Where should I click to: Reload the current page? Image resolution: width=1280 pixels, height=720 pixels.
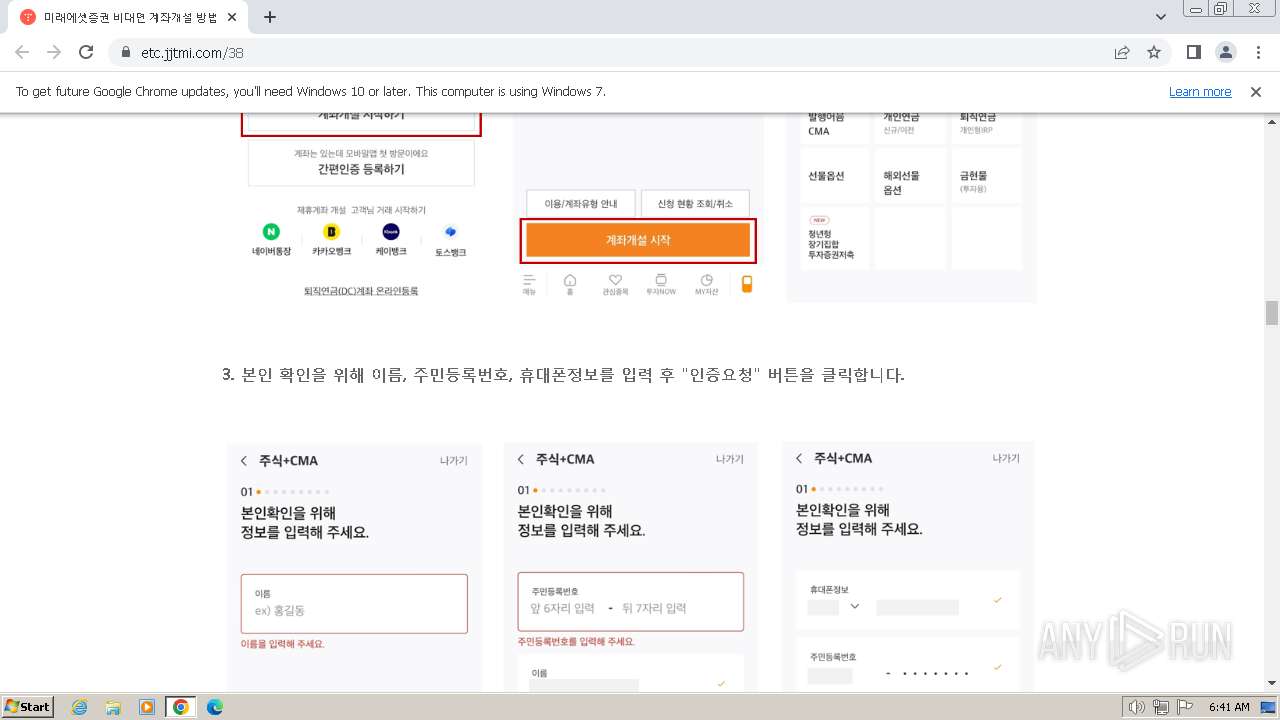point(86,52)
